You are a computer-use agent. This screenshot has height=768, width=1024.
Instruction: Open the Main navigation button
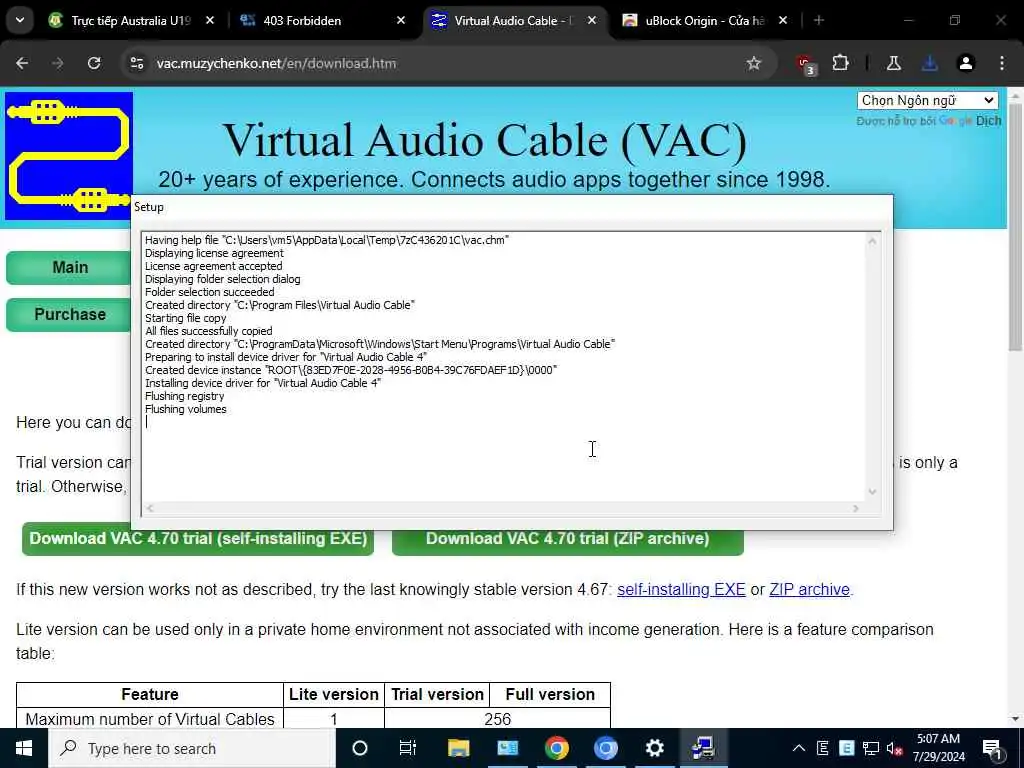[x=70, y=268]
